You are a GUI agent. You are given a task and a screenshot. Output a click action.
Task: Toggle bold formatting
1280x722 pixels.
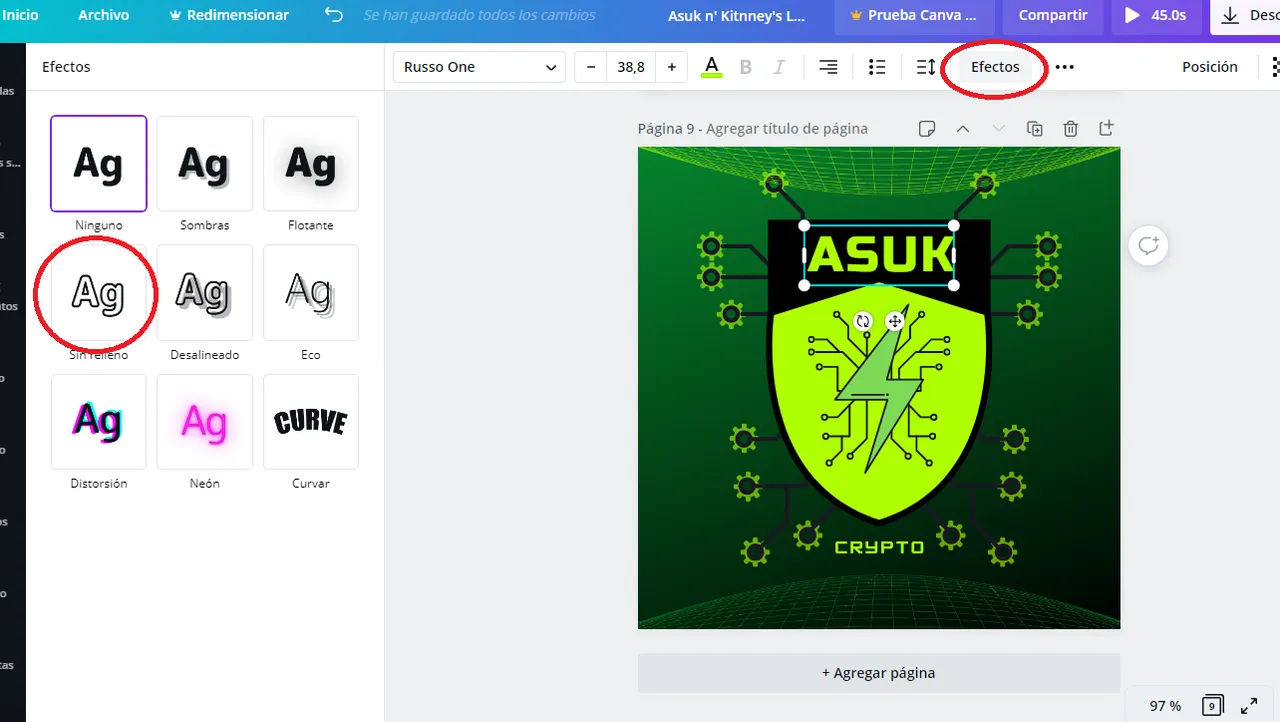(745, 67)
